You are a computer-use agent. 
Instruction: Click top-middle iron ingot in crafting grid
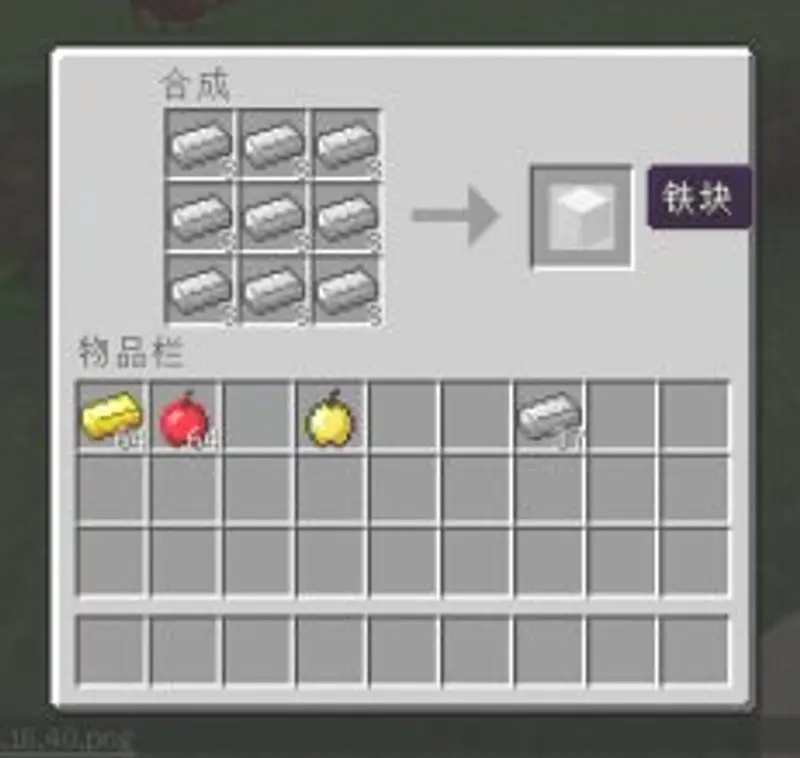(274, 144)
